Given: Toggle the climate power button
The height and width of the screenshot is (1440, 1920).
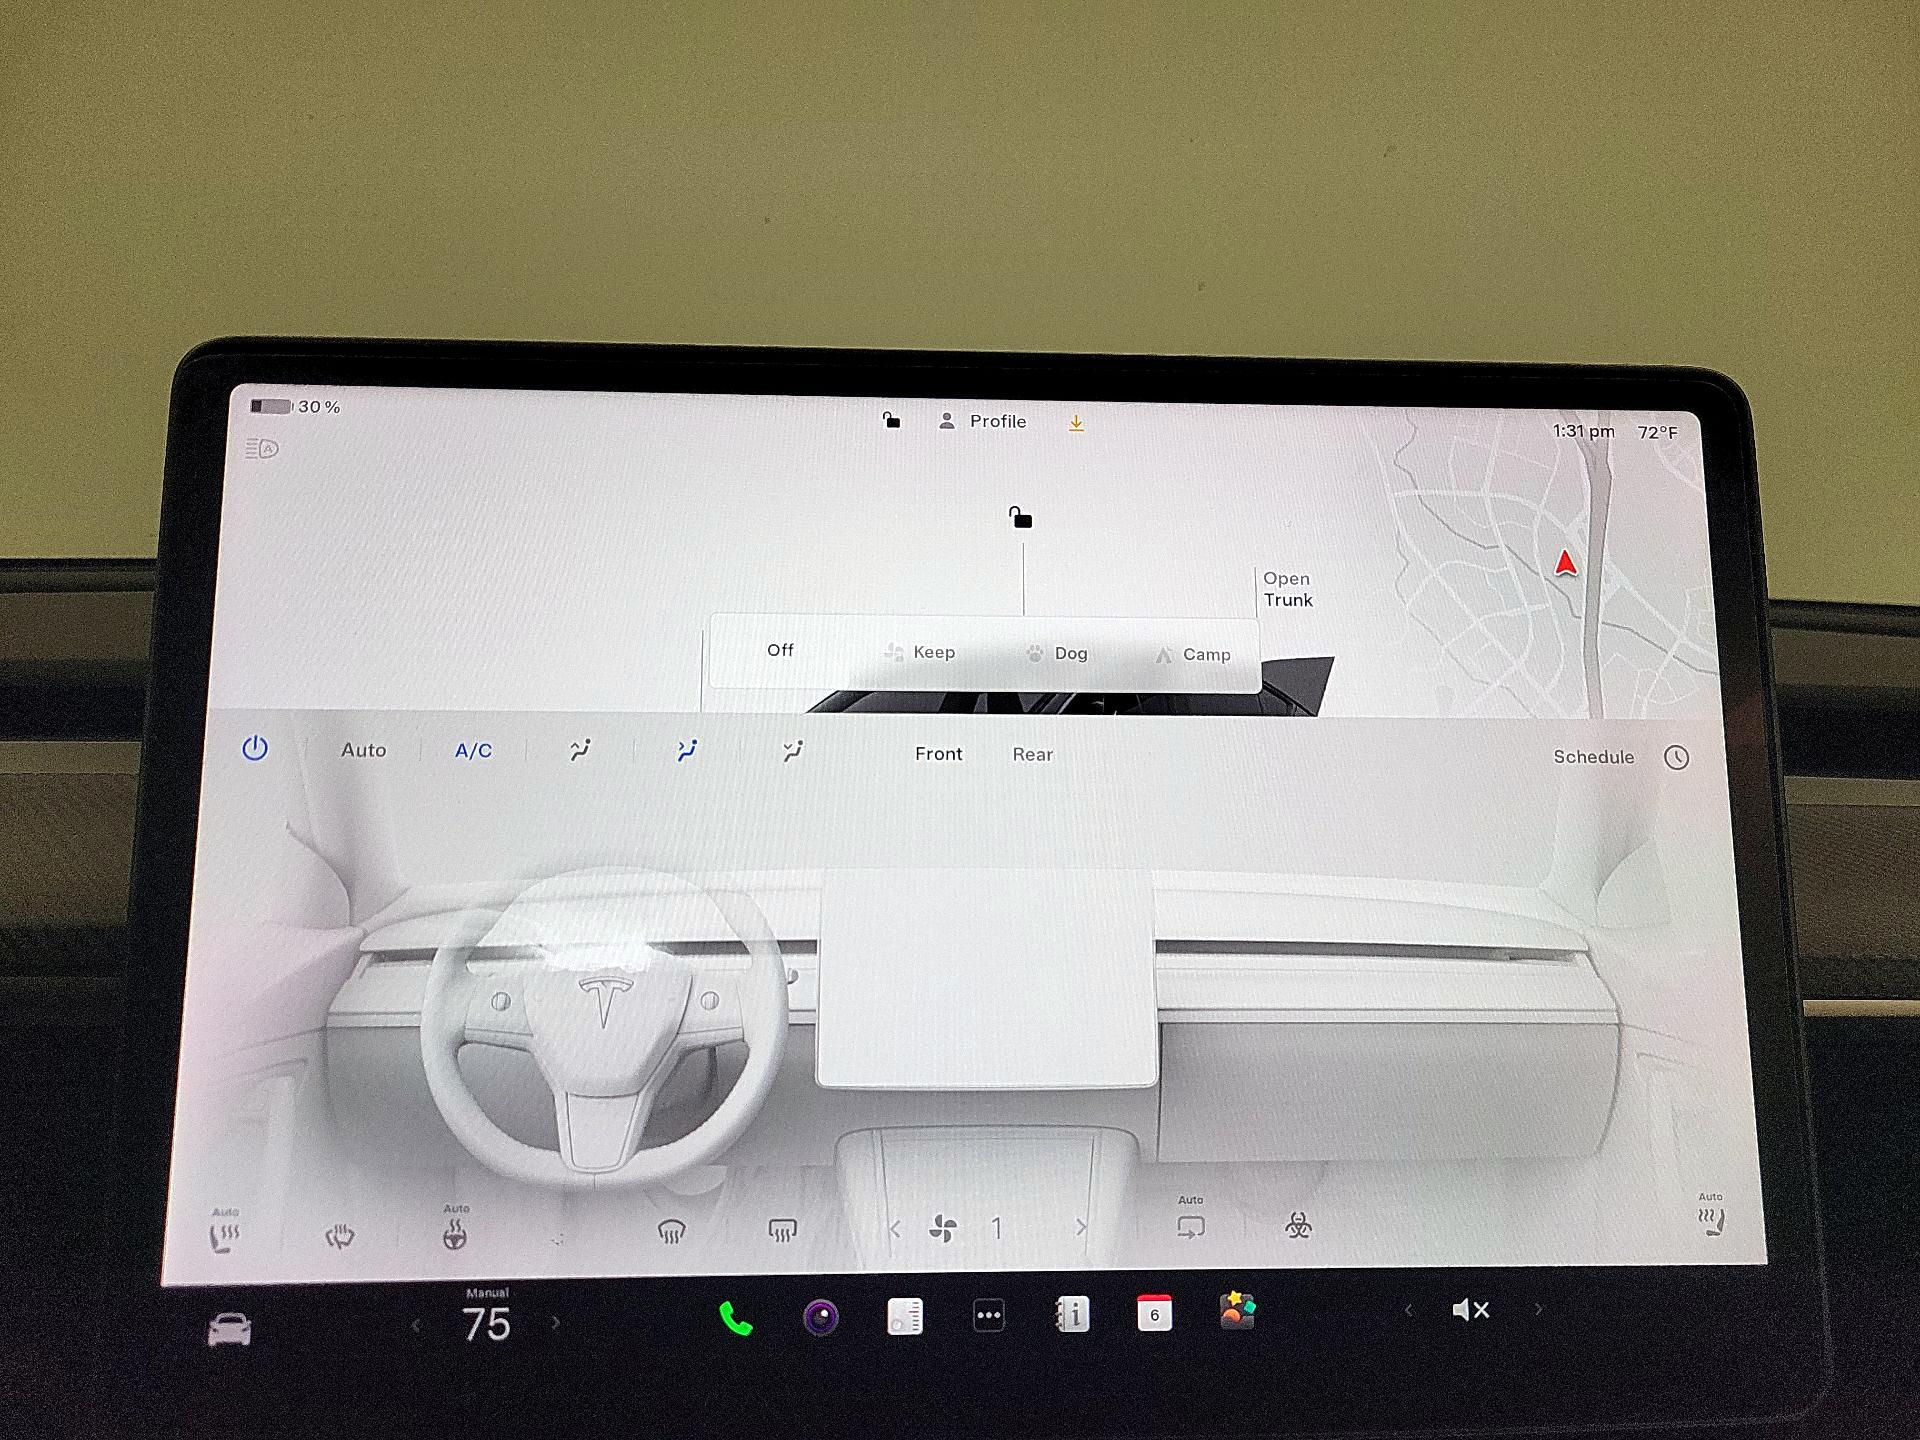Looking at the screenshot, I should point(255,748).
